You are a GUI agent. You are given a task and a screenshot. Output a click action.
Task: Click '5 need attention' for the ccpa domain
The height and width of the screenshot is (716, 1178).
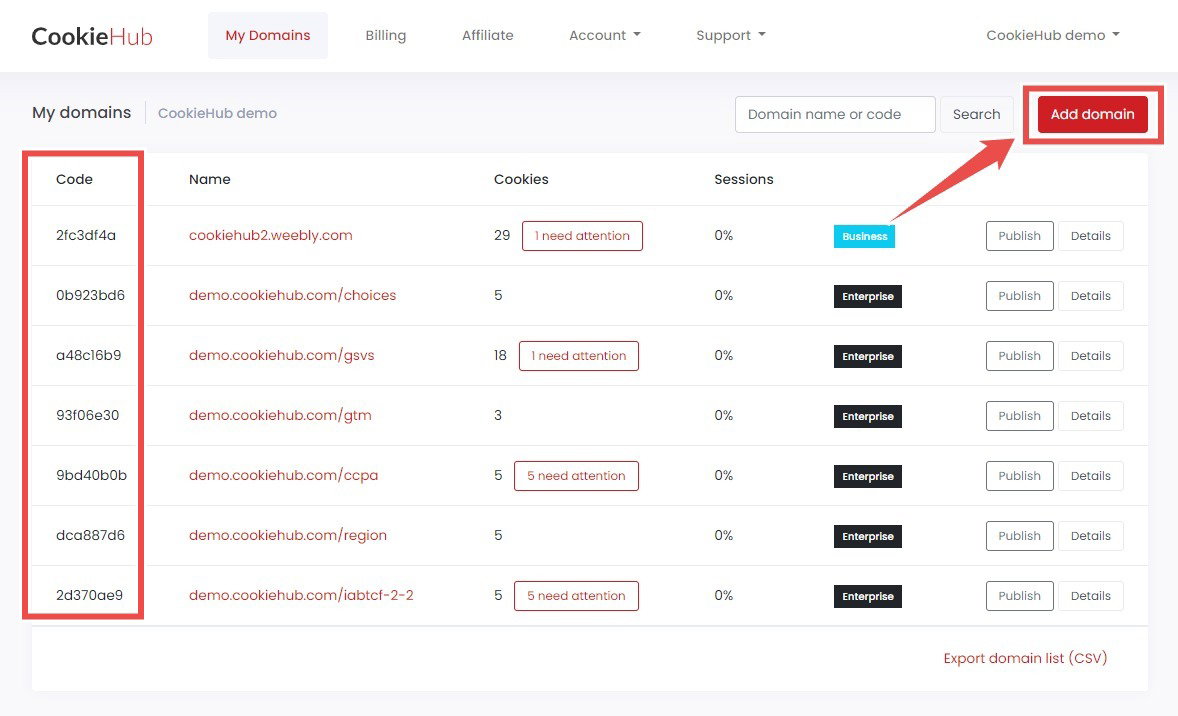576,476
